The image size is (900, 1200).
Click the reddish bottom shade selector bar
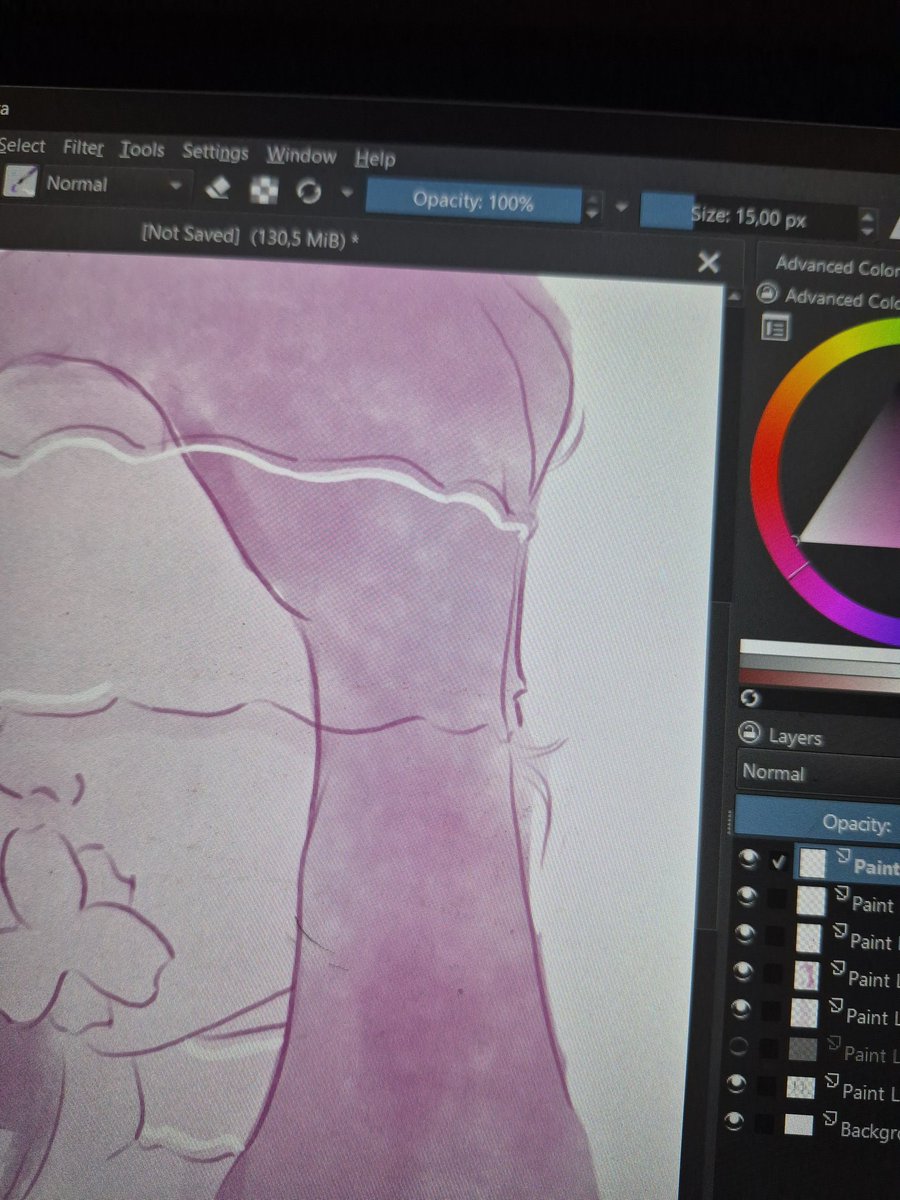[820, 678]
